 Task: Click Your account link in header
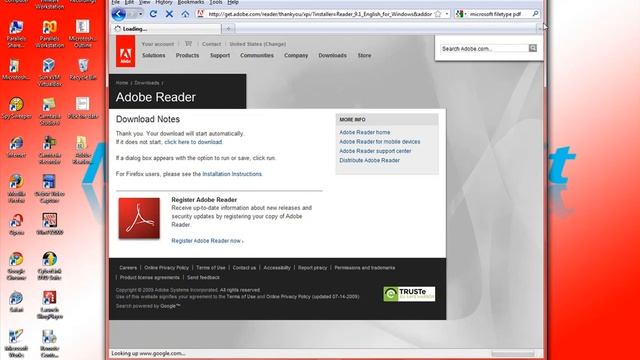click(x=158, y=44)
